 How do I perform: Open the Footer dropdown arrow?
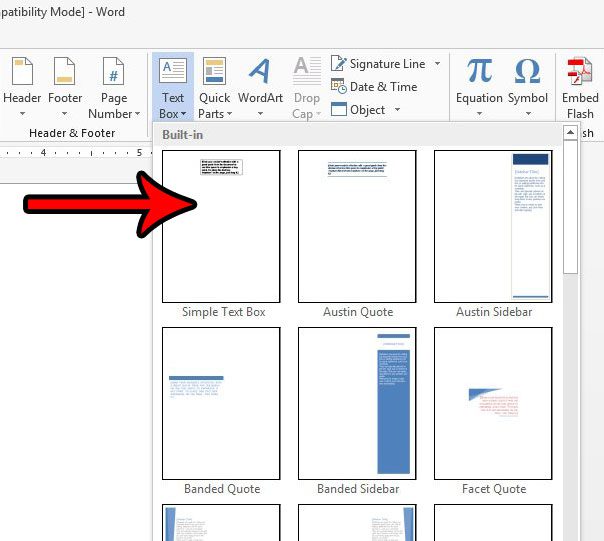[x=64, y=114]
